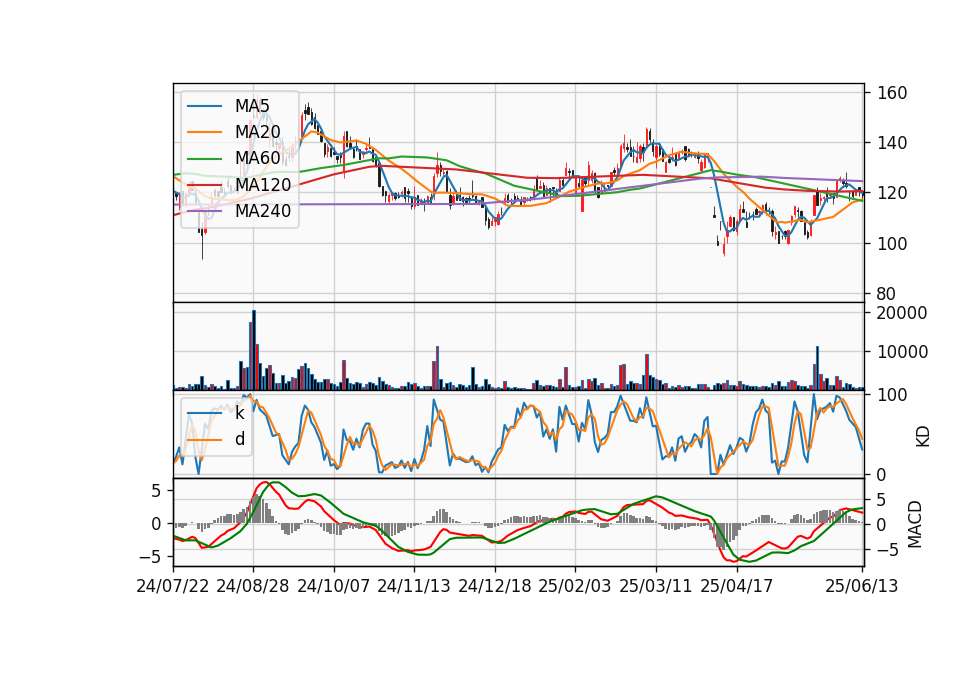Viewport: 960px width, 690px height.
Task: Click the MA120 legend label
Action: click(263, 184)
